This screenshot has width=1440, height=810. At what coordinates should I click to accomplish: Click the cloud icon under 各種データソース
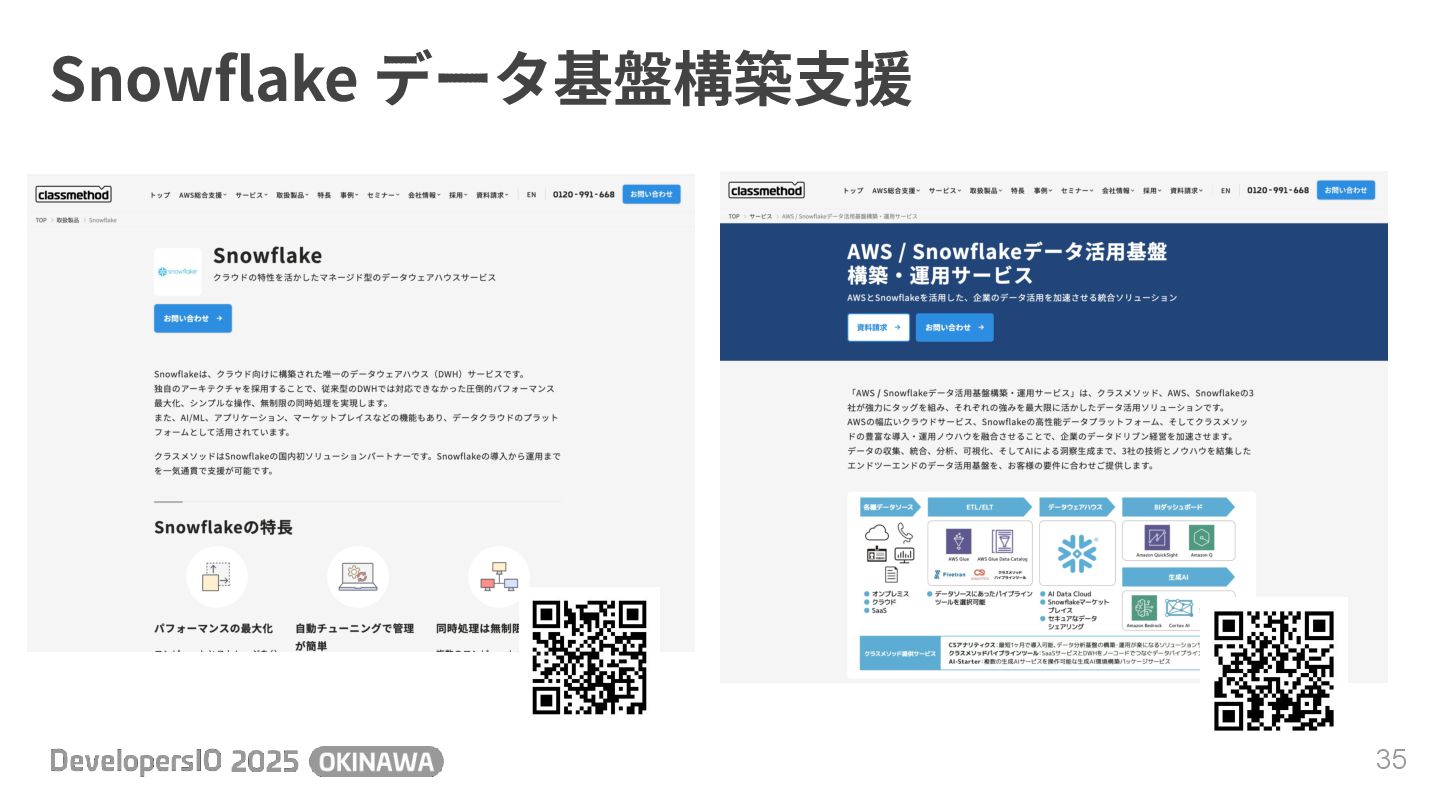click(x=876, y=532)
